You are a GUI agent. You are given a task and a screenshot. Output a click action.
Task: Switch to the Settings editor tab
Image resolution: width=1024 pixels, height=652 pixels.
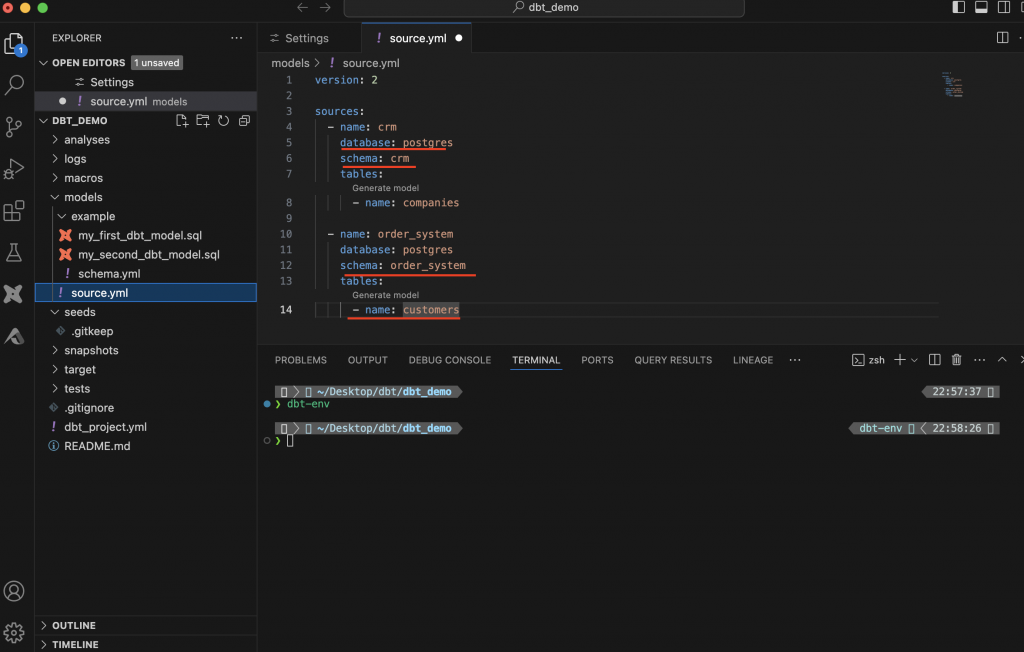pos(306,38)
